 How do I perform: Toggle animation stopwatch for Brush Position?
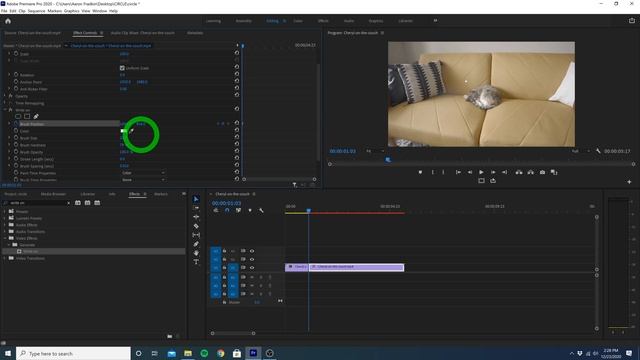(16, 123)
